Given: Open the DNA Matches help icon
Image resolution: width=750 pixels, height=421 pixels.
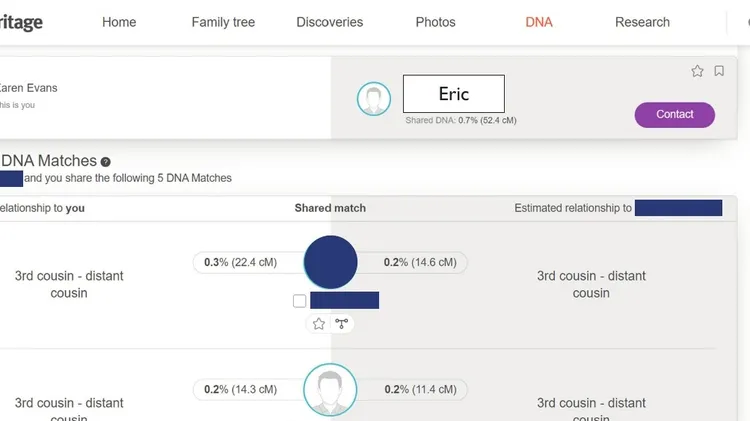Looking at the screenshot, I should coord(106,162).
